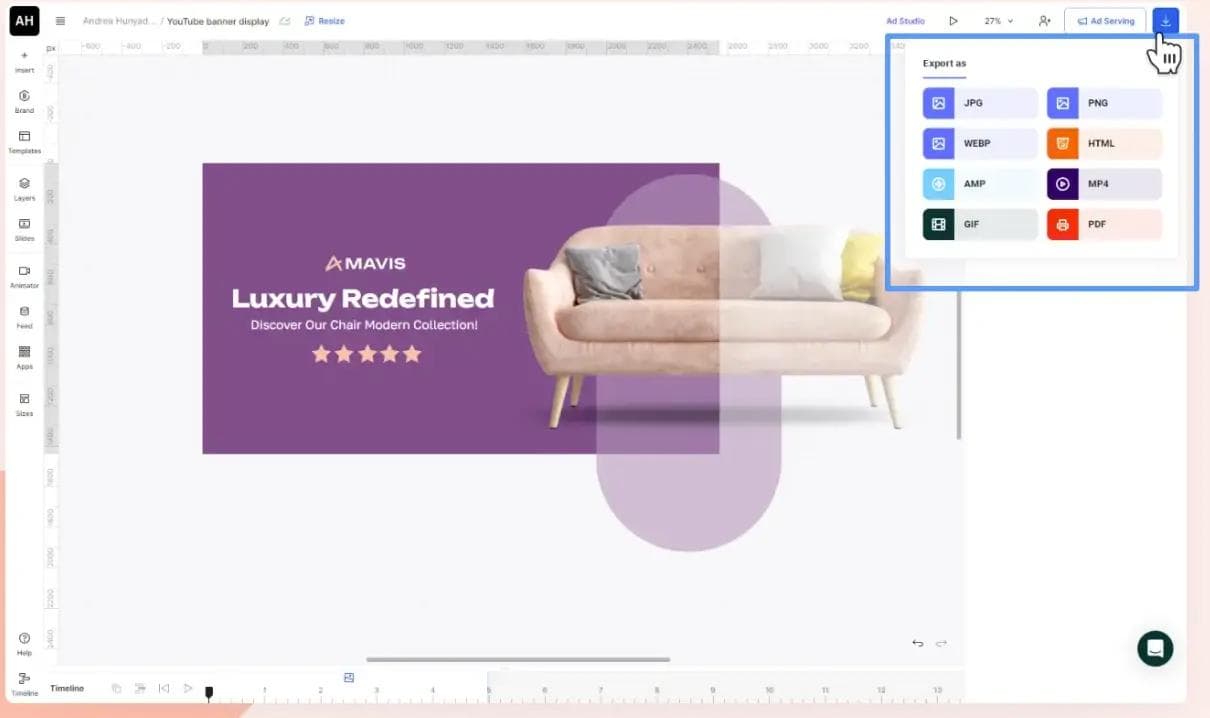Image resolution: width=1210 pixels, height=718 pixels.
Task: Export design as JPG
Action: point(980,103)
